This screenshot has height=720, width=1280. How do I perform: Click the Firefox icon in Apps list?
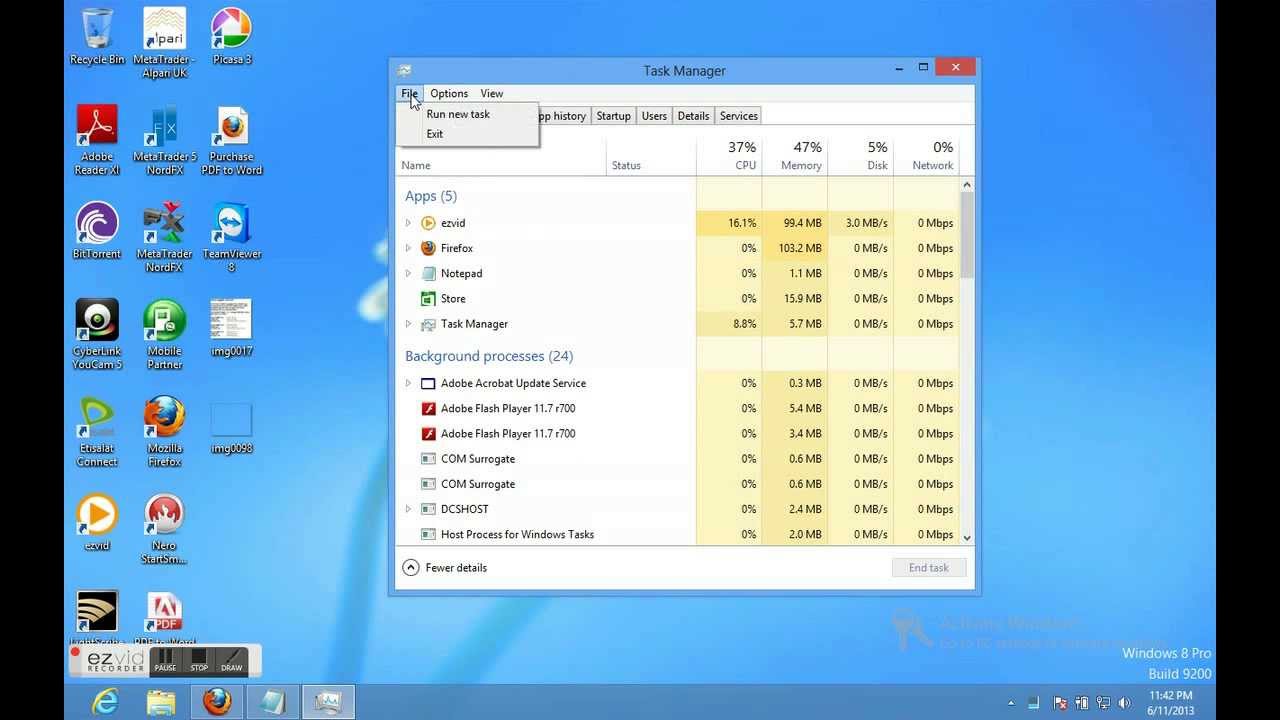click(x=428, y=248)
